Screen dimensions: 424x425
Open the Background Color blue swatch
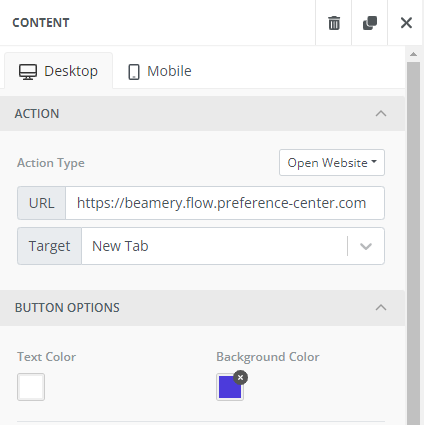pos(230,387)
